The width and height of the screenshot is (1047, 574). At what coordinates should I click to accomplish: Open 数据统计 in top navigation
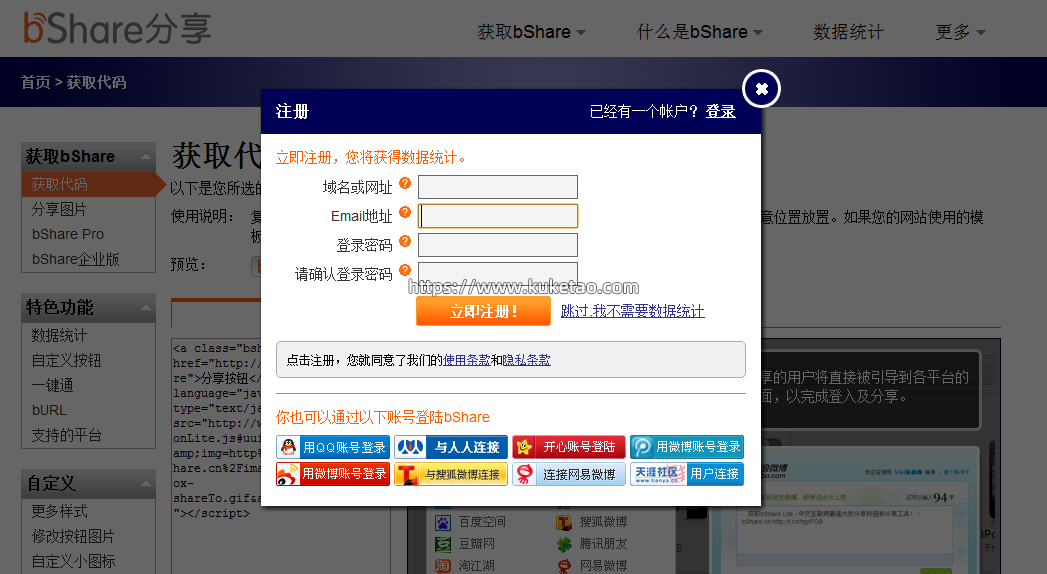tap(848, 31)
